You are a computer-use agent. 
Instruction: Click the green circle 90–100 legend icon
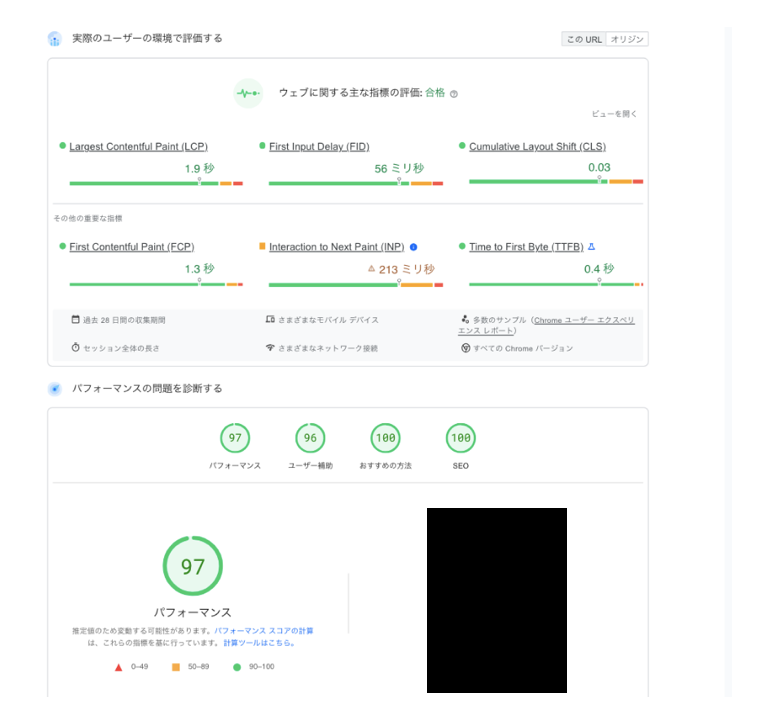(237, 667)
